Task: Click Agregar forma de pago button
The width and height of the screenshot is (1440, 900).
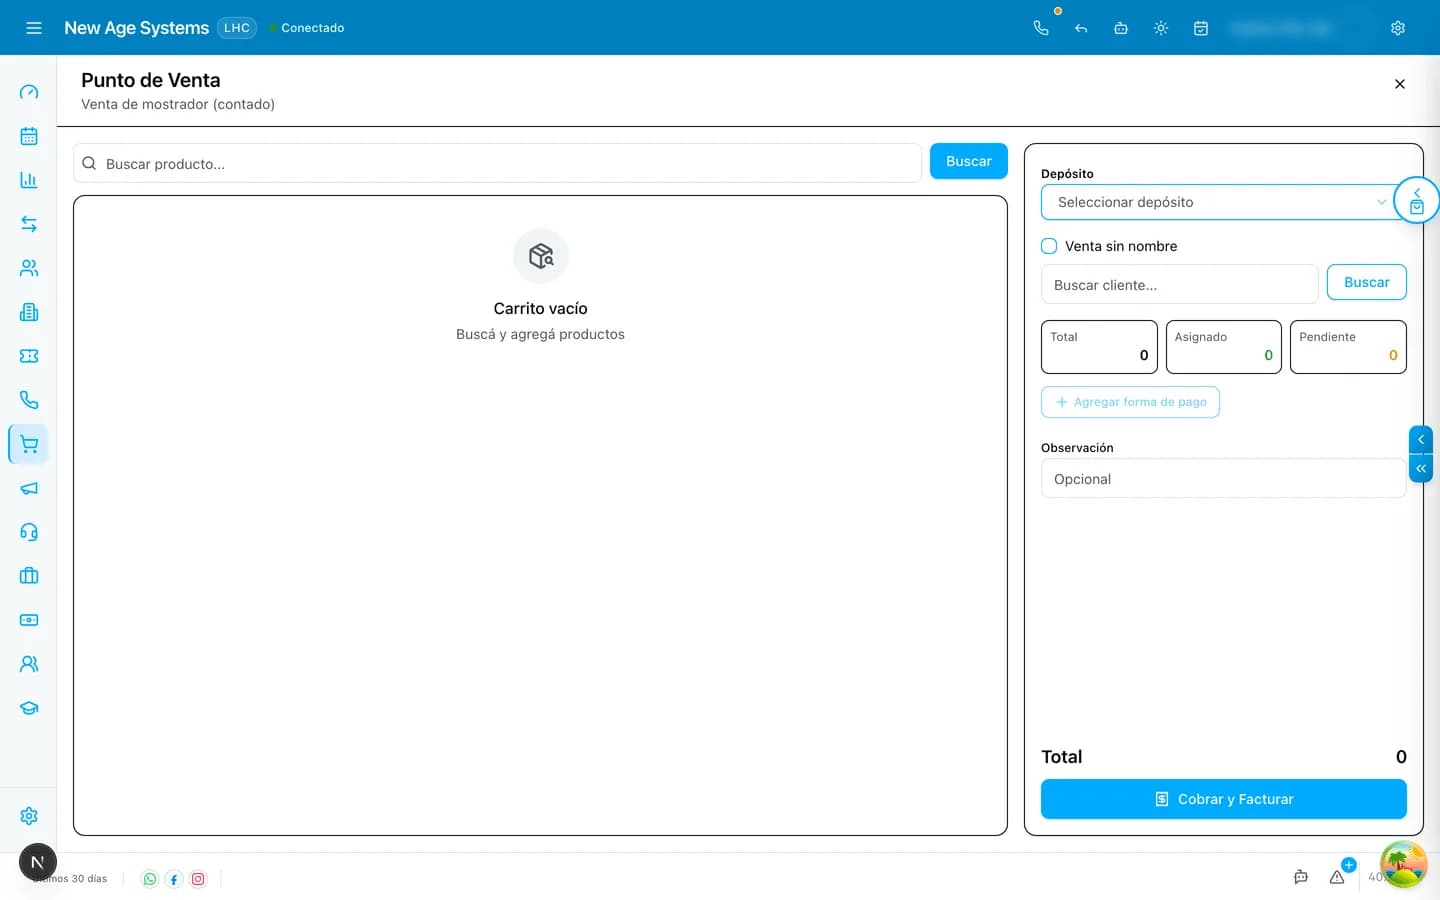Action: [1130, 402]
